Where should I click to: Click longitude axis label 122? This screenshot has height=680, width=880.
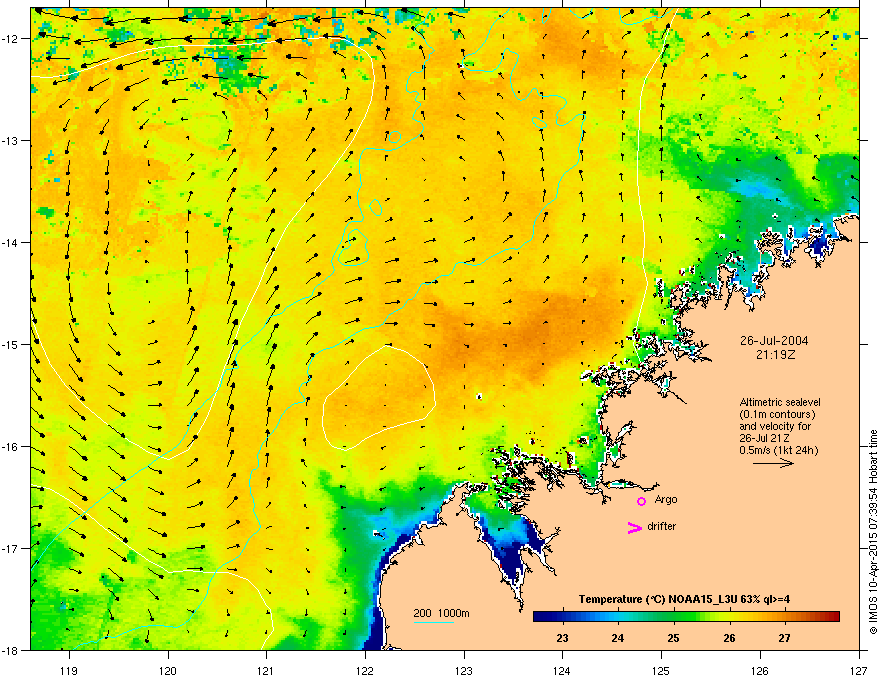pyautogui.click(x=365, y=671)
